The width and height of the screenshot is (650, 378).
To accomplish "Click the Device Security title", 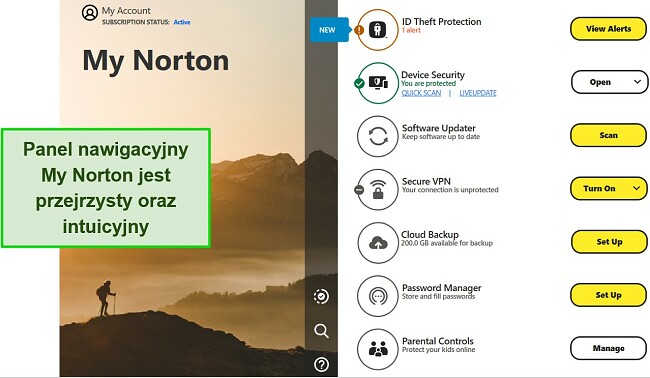I will (x=433, y=75).
